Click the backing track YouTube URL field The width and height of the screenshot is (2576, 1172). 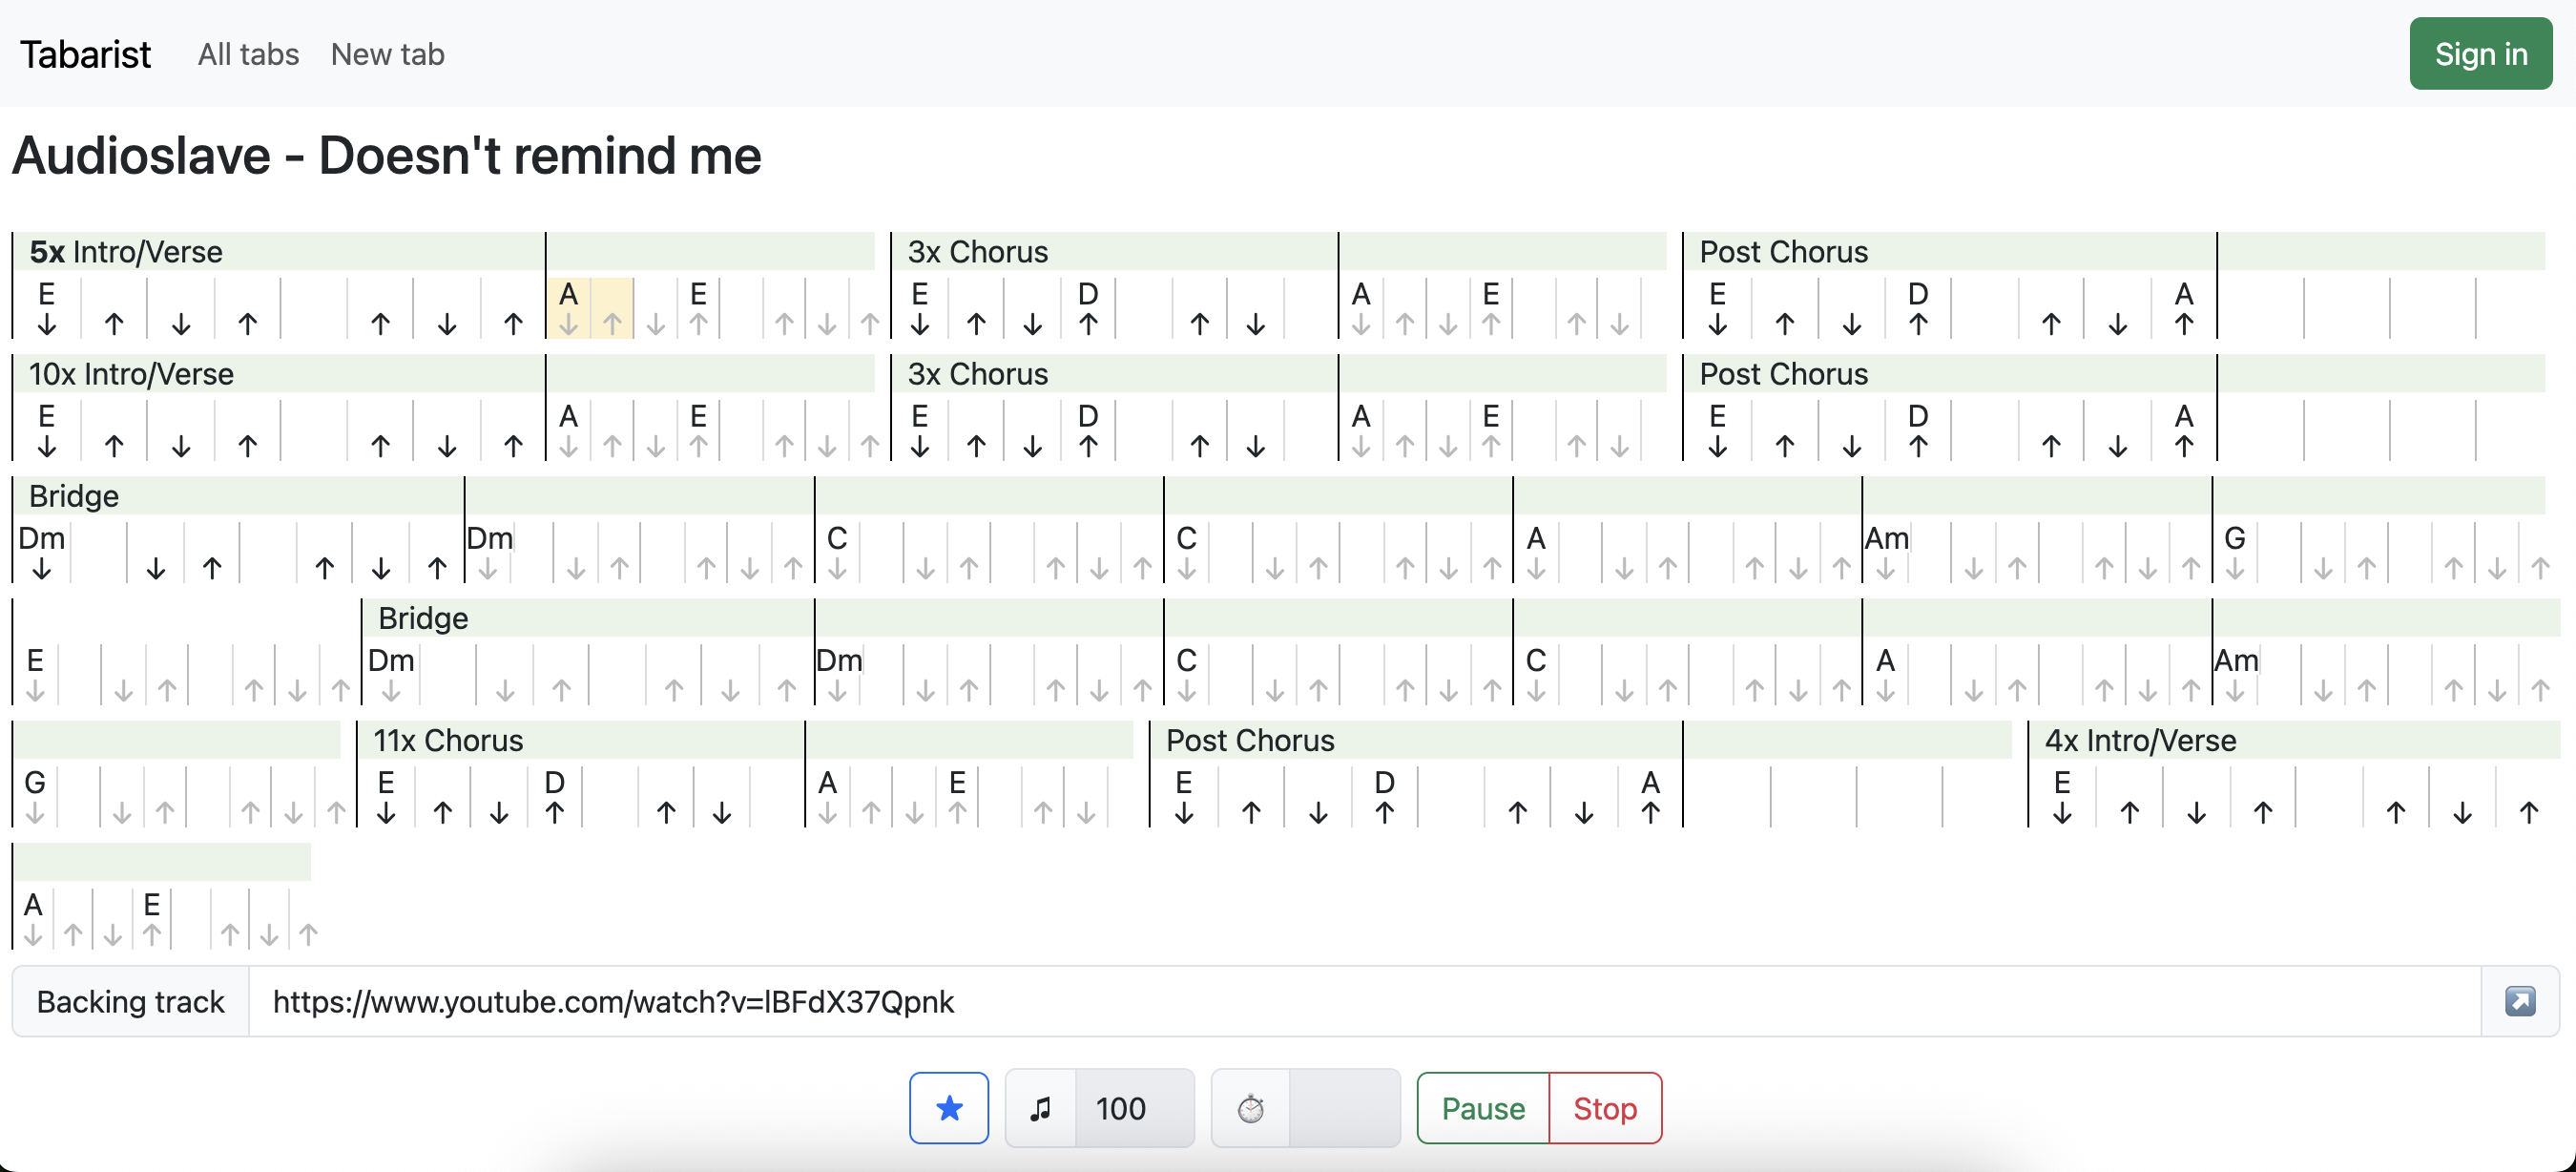1363,1001
